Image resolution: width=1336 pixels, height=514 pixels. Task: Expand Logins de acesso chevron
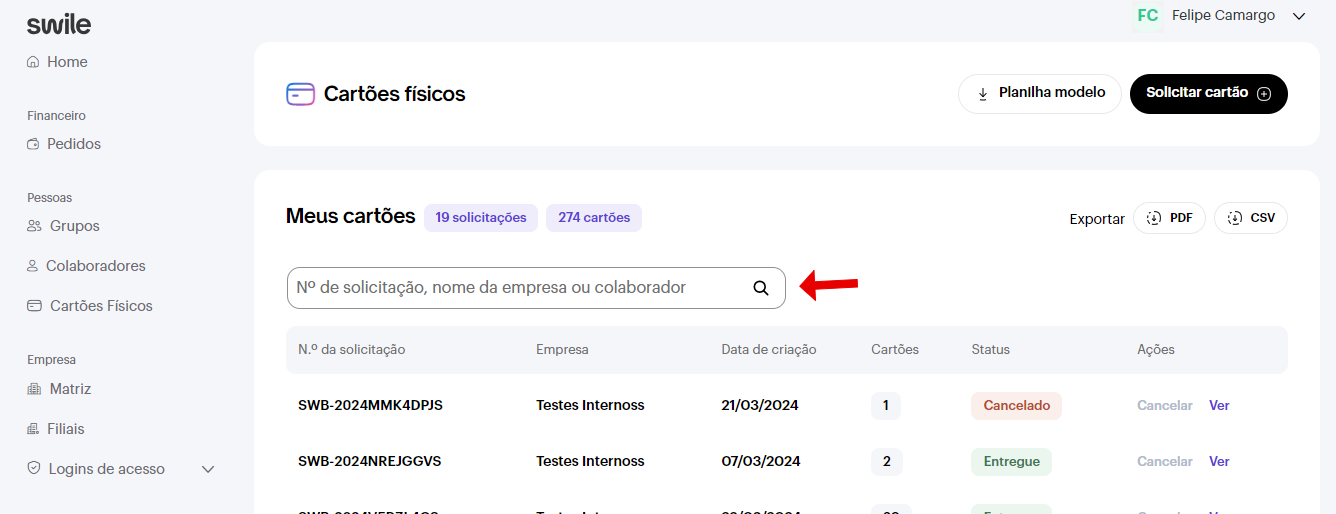(x=208, y=469)
